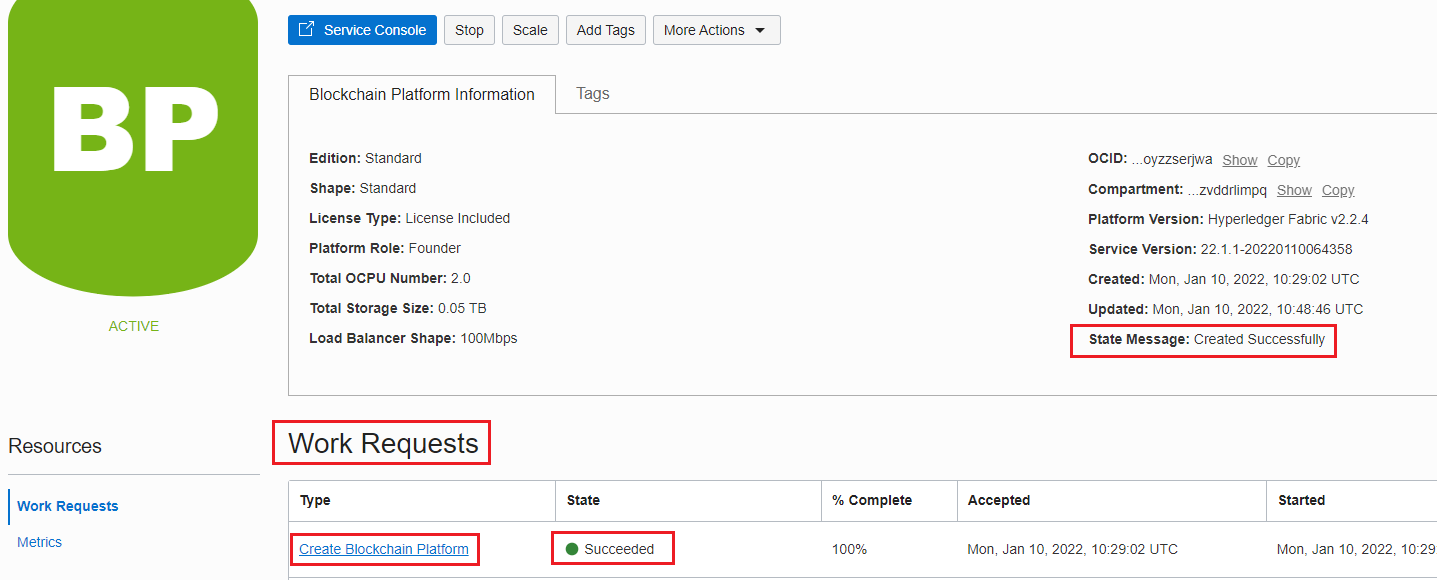This screenshot has height=580, width=1437.
Task: Switch to the Tags tab
Action: click(x=593, y=93)
